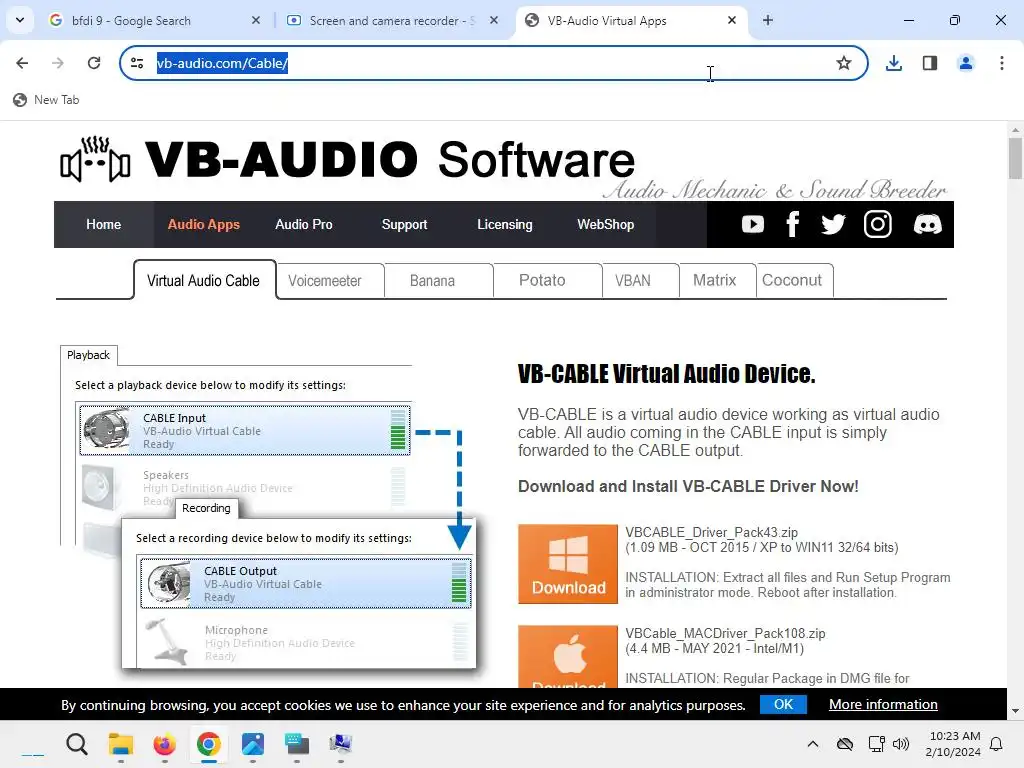Go forward in browser history
Viewport: 1024px width, 768px height.
point(58,63)
